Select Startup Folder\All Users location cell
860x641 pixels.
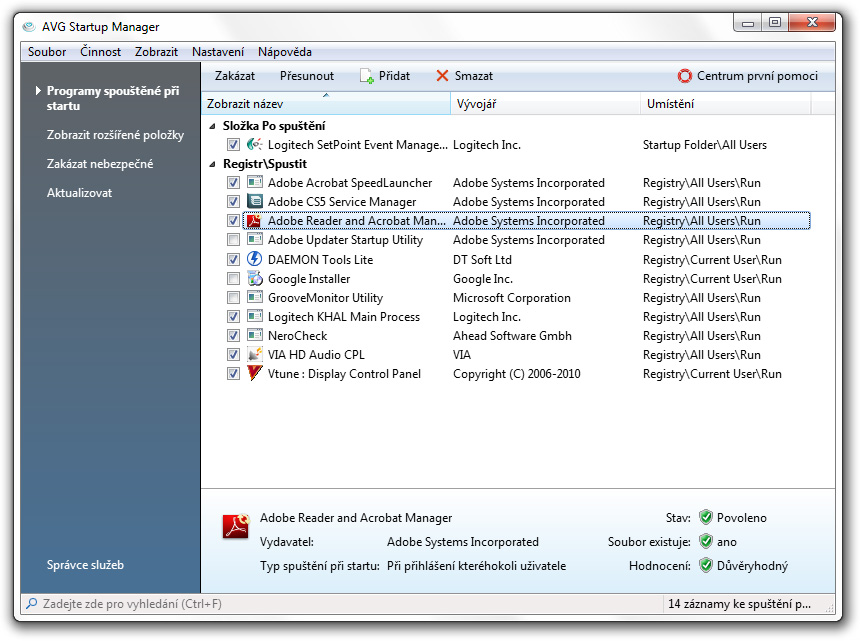click(705, 145)
